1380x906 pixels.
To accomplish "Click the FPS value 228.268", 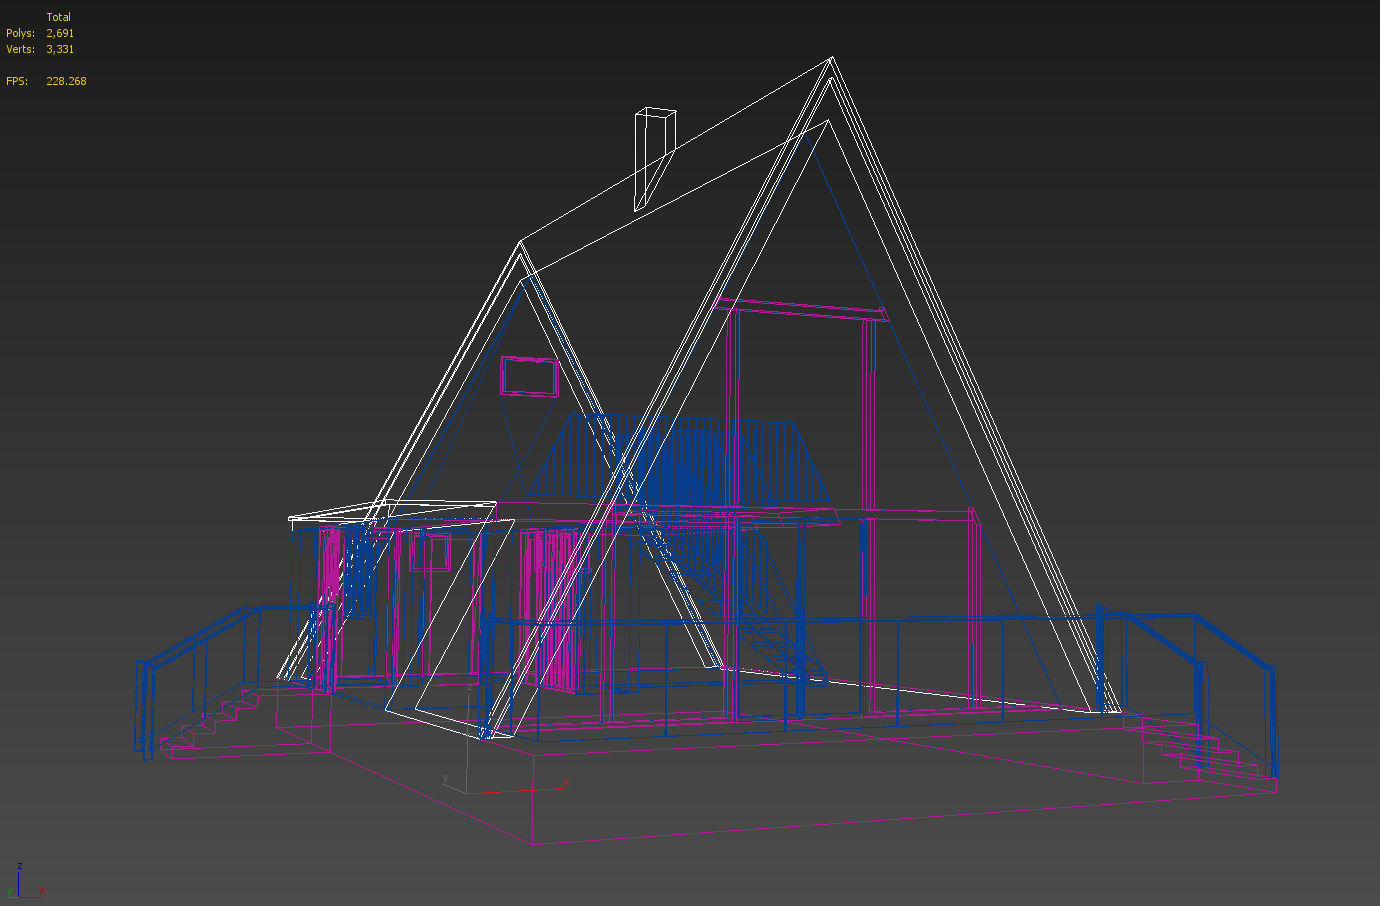I will (66, 81).
